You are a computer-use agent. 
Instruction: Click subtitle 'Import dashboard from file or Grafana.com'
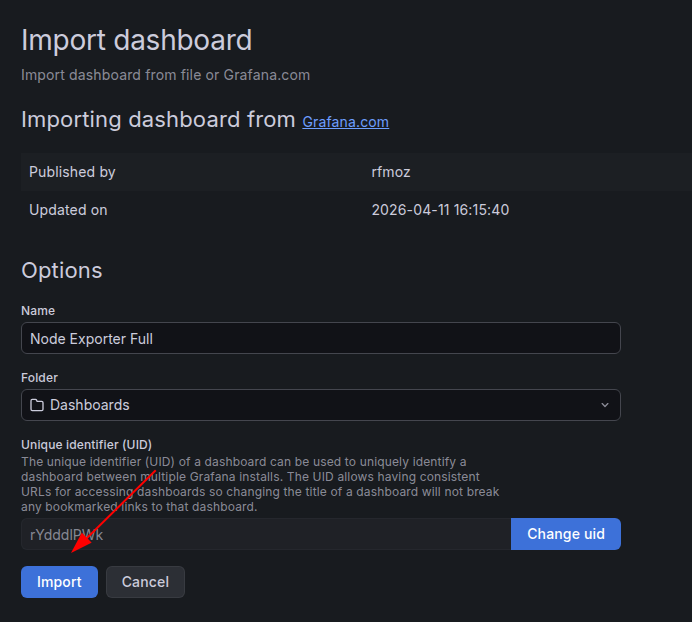point(165,75)
